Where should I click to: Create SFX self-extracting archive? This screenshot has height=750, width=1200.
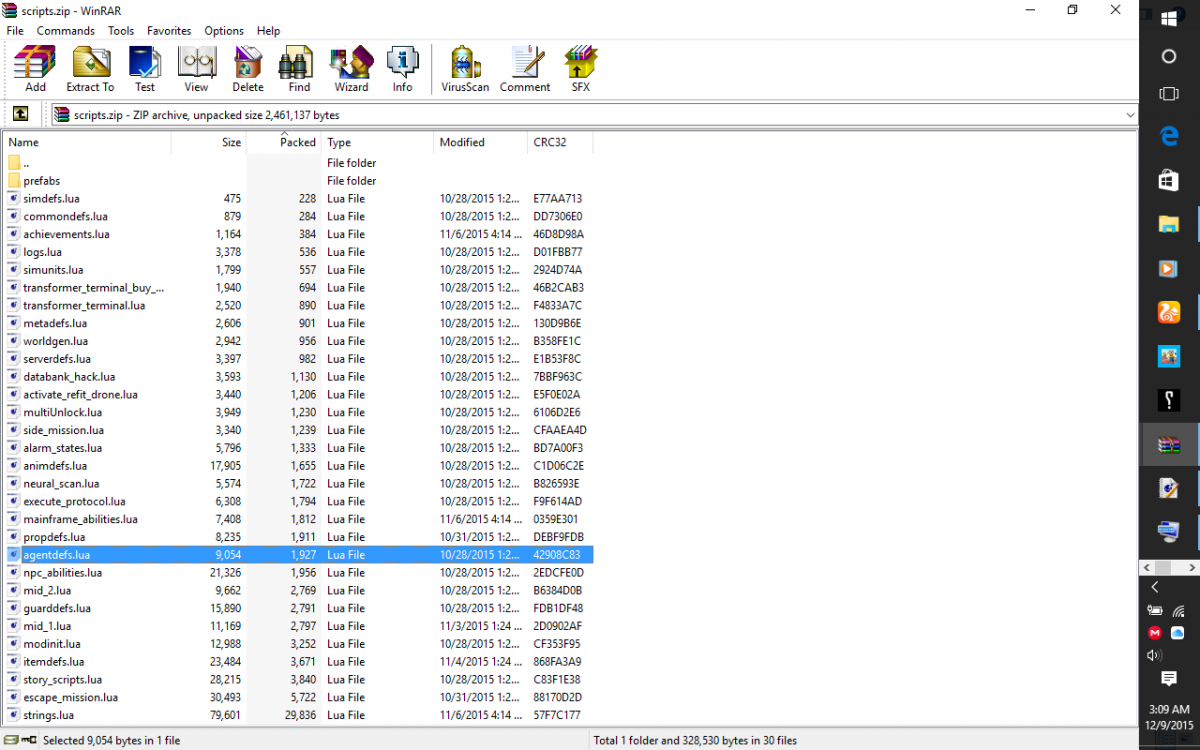point(581,69)
